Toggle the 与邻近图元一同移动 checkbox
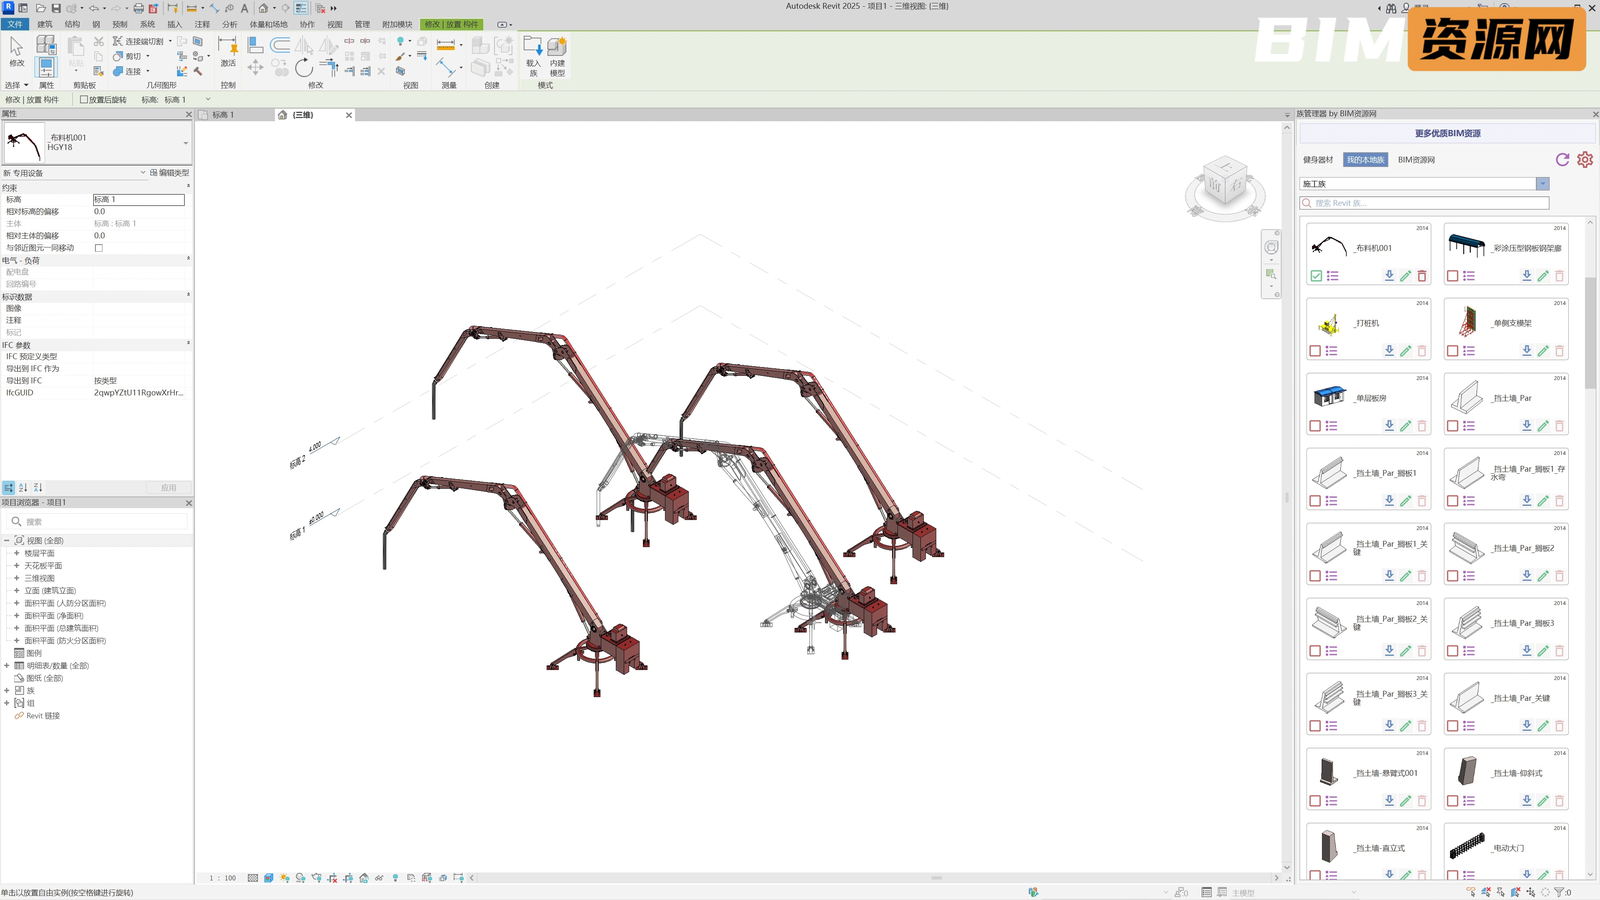Image resolution: width=1600 pixels, height=900 pixels. pyautogui.click(x=98, y=248)
